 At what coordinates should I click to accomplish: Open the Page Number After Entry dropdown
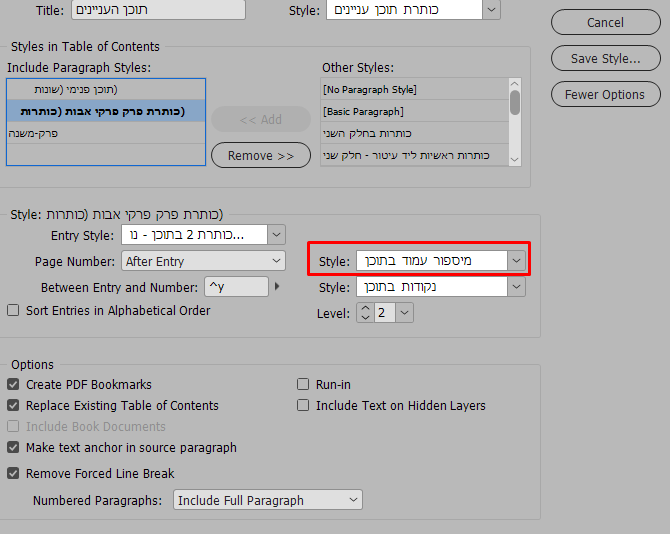pos(203,261)
